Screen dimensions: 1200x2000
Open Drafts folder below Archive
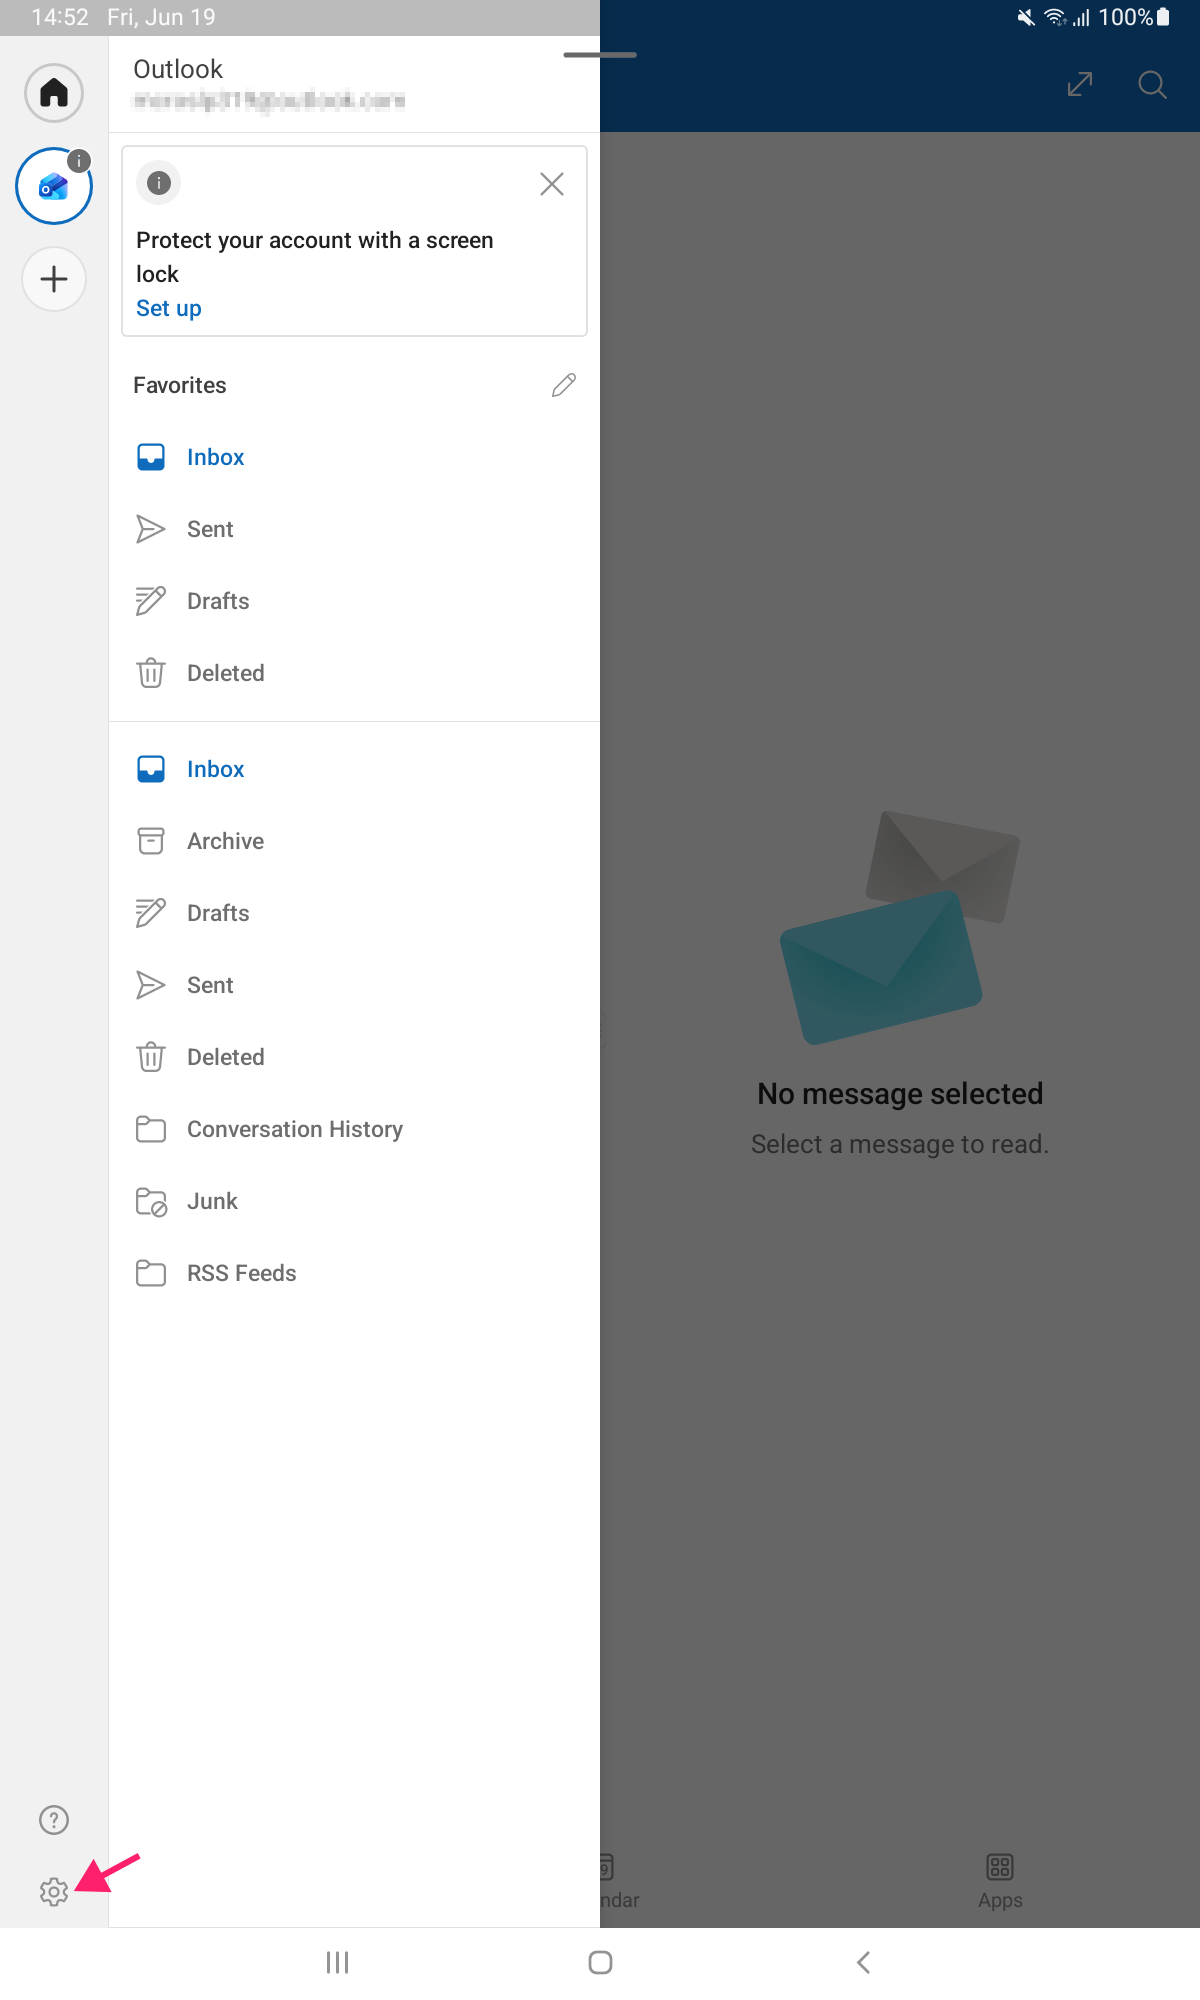354,913
